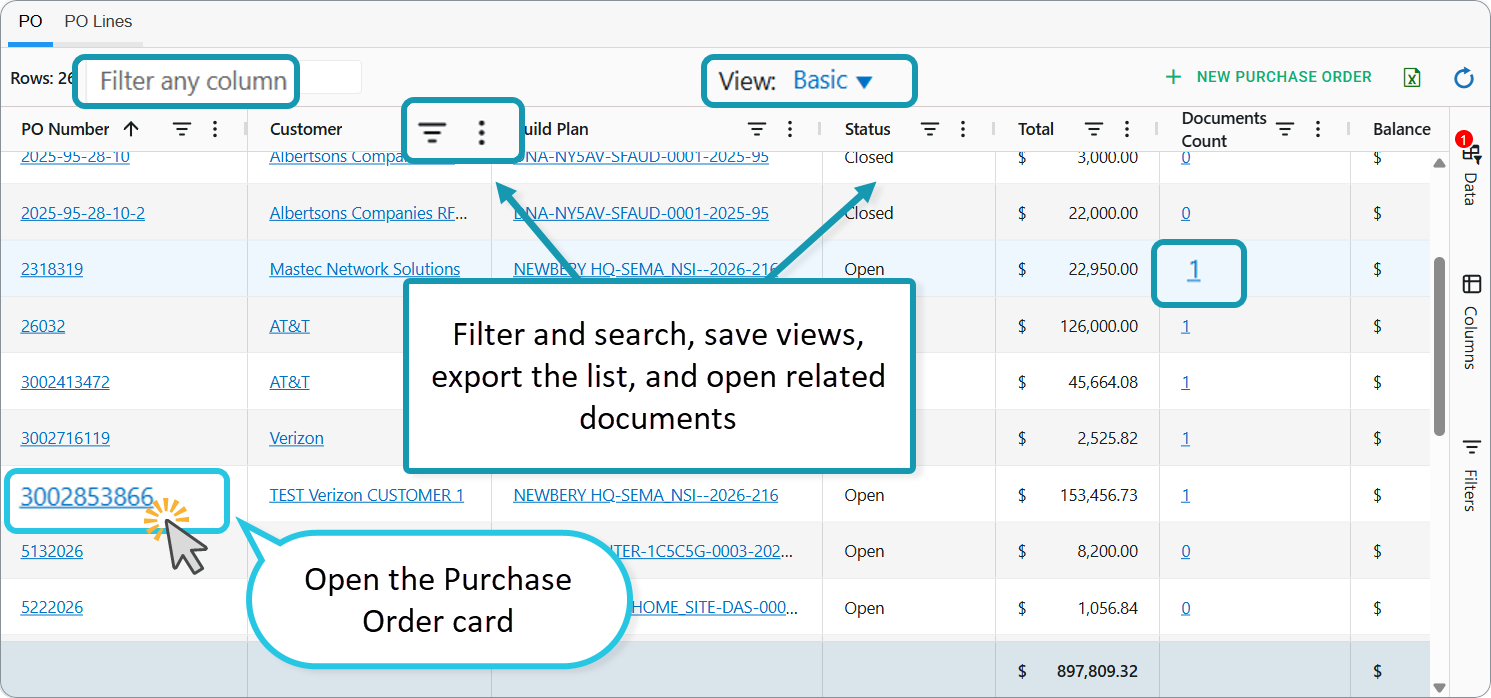Viewport: 1491px width, 698px height.
Task: Select Closed status for PO 2025-95-28-10-2
Action: (x=869, y=213)
